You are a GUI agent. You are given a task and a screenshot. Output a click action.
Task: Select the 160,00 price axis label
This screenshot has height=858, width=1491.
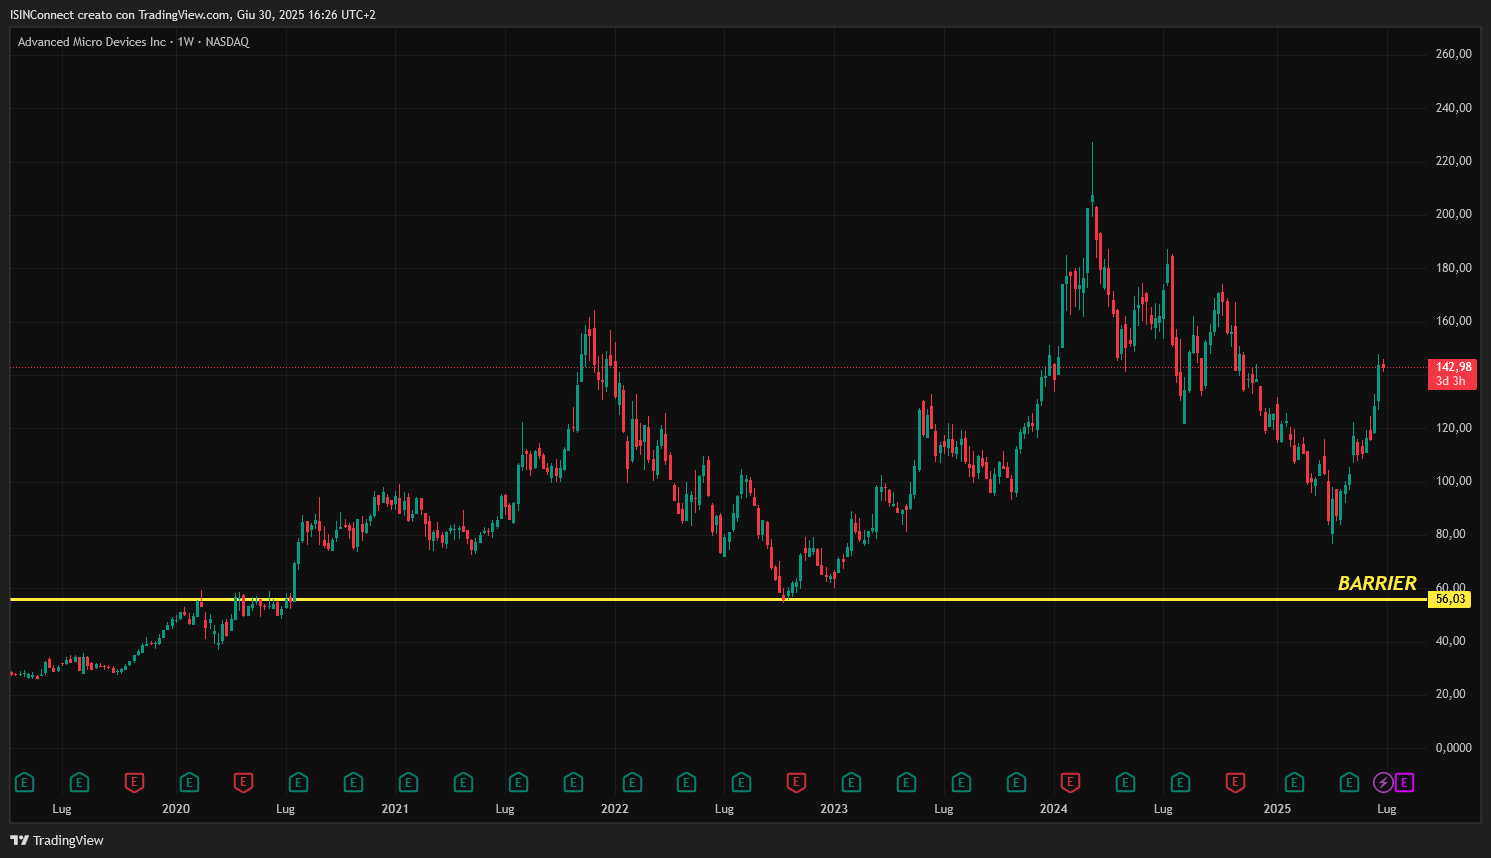click(x=1453, y=321)
